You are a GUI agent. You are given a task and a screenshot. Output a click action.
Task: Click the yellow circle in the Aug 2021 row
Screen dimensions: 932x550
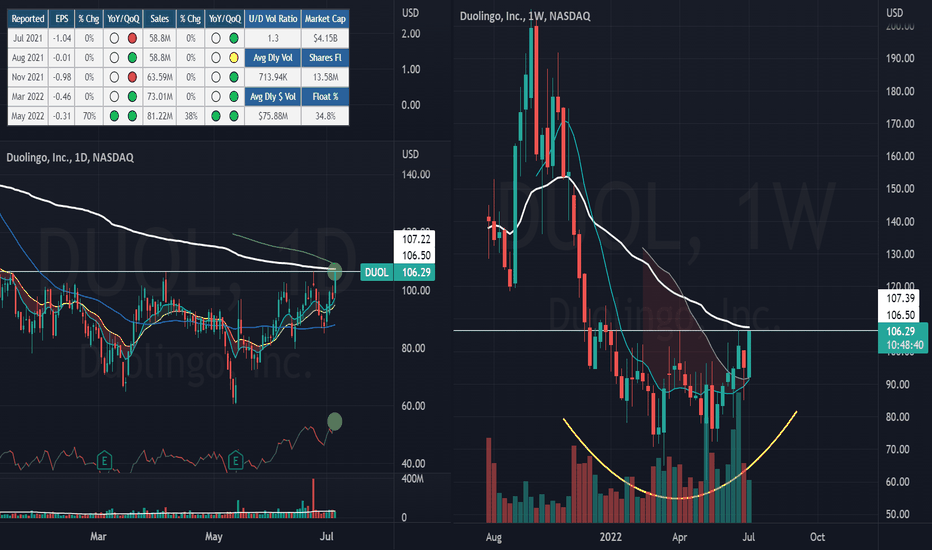[x=234, y=58]
